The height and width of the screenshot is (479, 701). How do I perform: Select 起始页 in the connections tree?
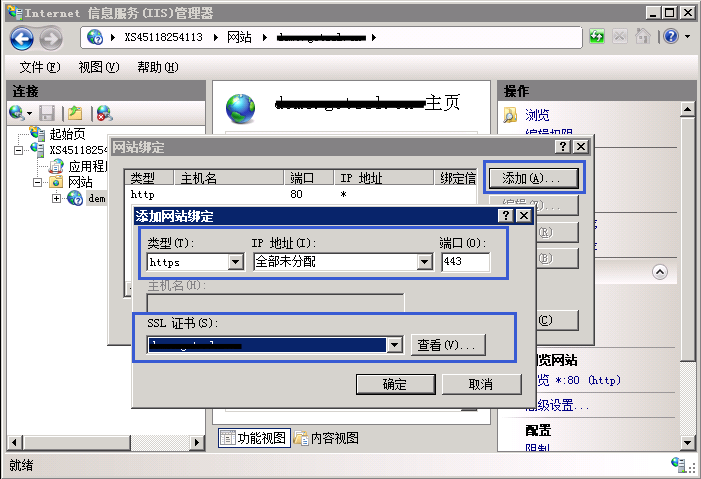68,134
